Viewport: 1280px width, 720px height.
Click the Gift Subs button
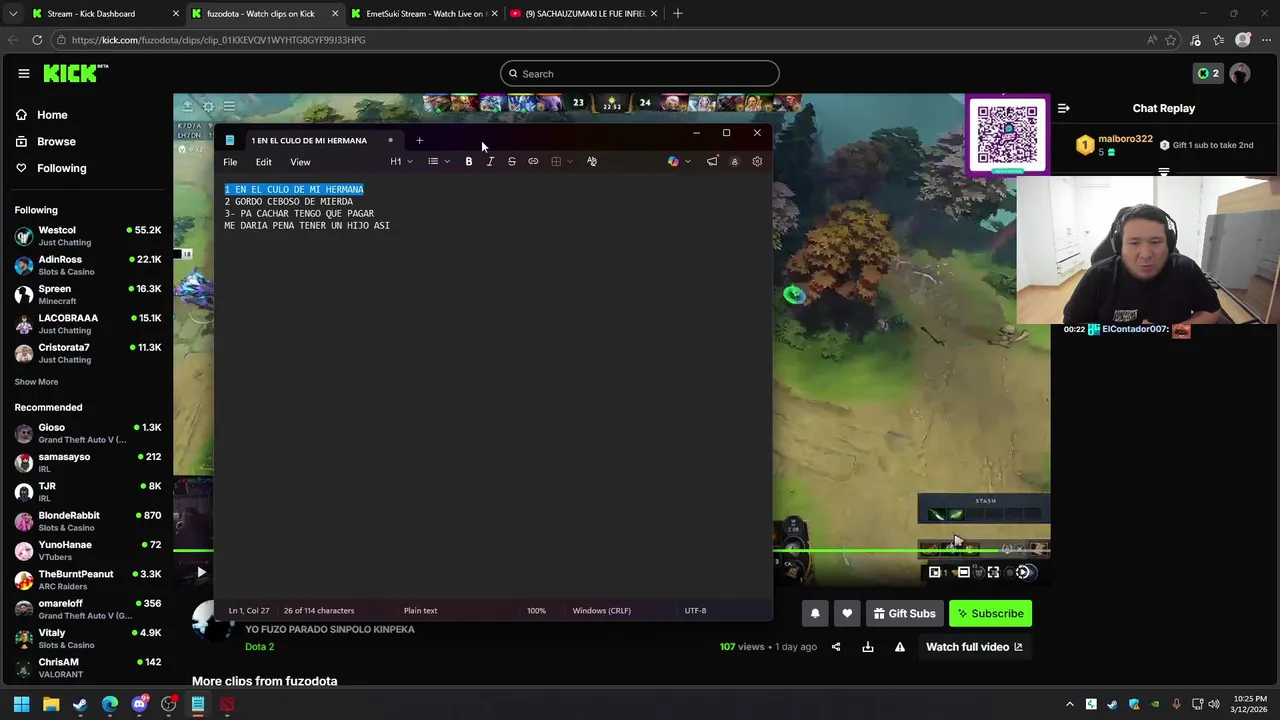pos(904,613)
